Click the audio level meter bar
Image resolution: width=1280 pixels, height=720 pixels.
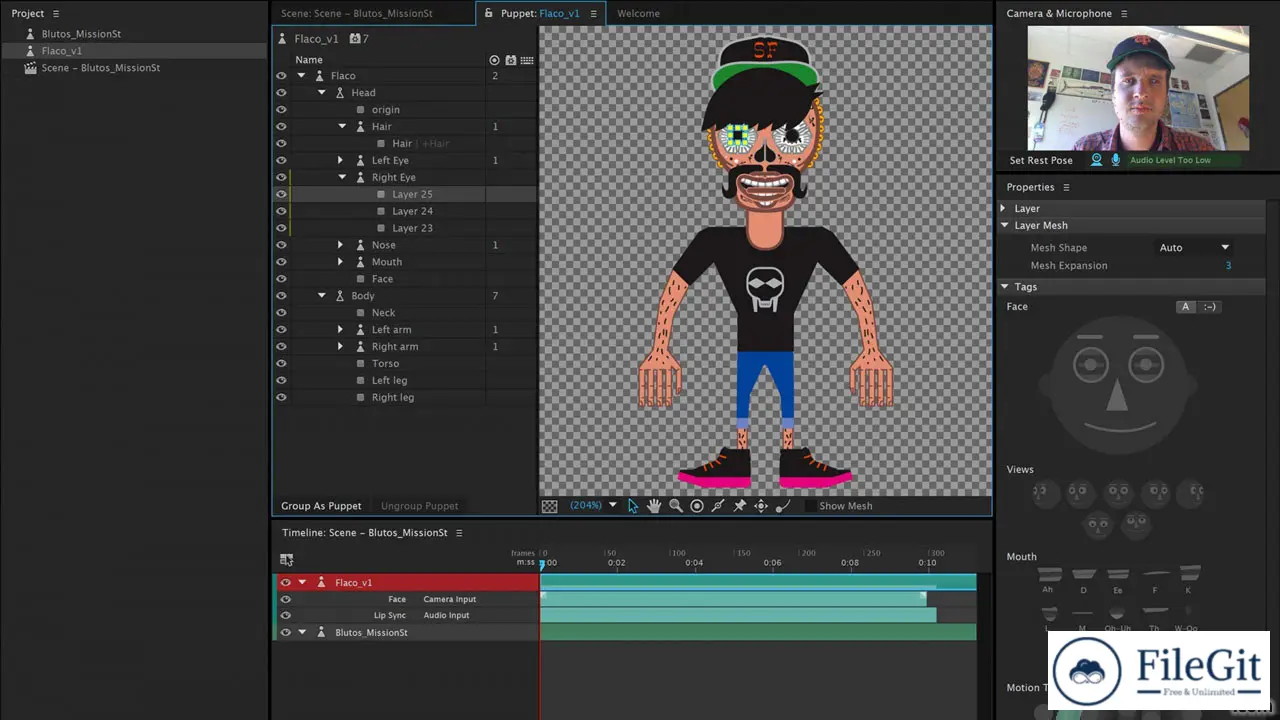click(1186, 160)
